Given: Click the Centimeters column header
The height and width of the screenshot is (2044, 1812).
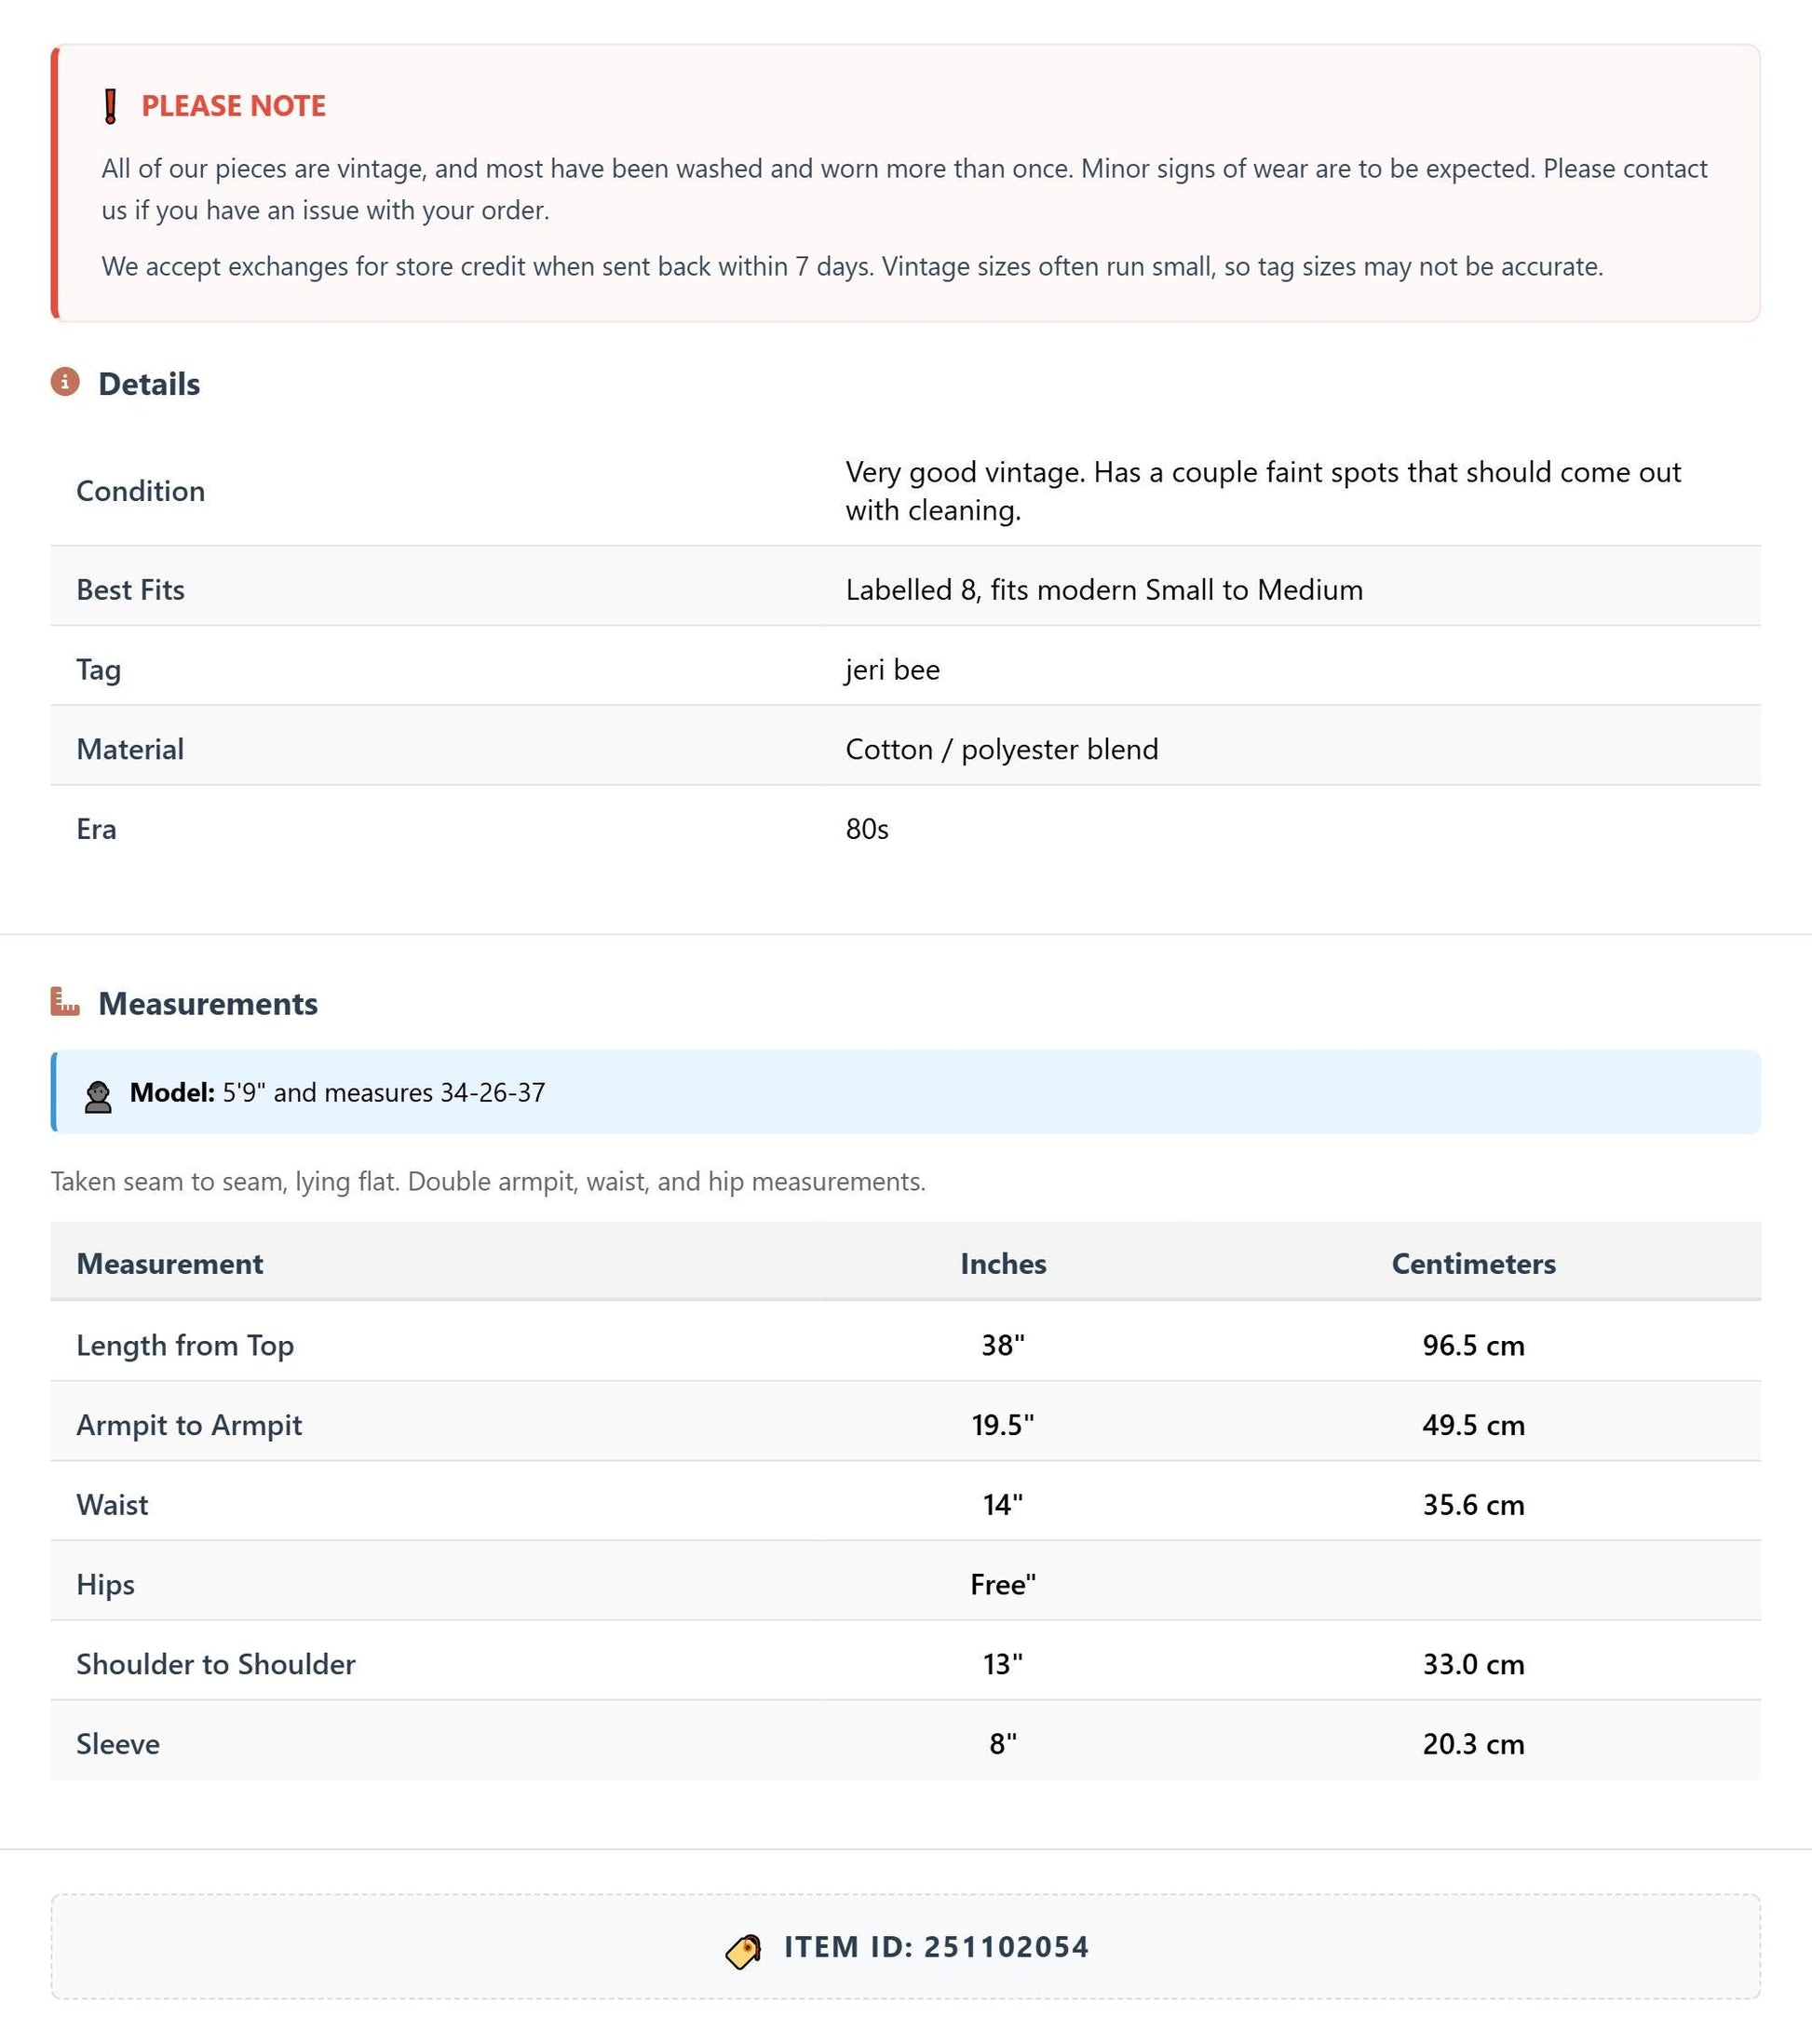Looking at the screenshot, I should (x=1473, y=1264).
